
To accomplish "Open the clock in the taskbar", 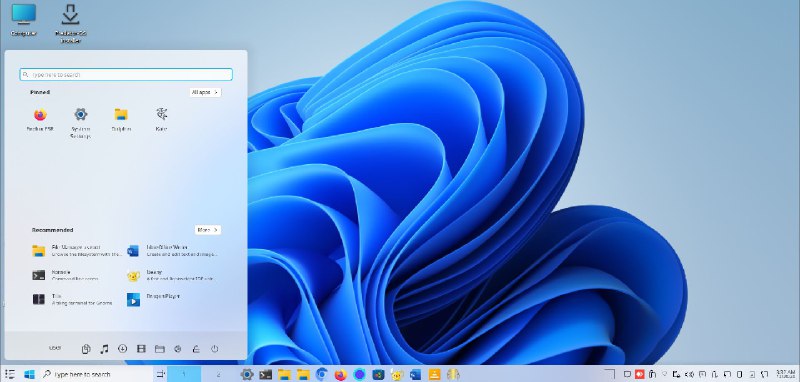I will click(785, 374).
